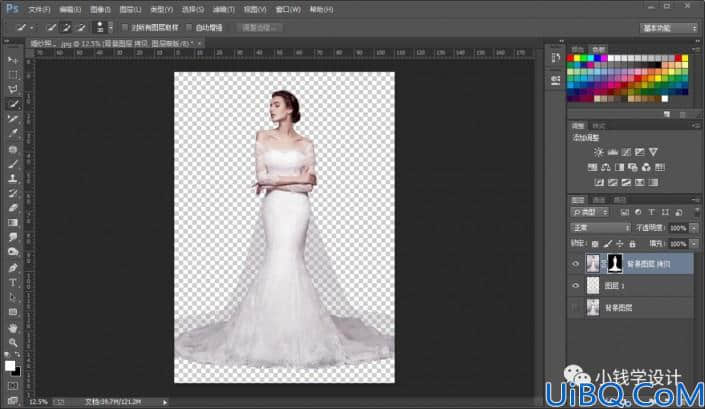
Task: Click New Selection mode in options bar
Action: pyautogui.click(x=51, y=28)
